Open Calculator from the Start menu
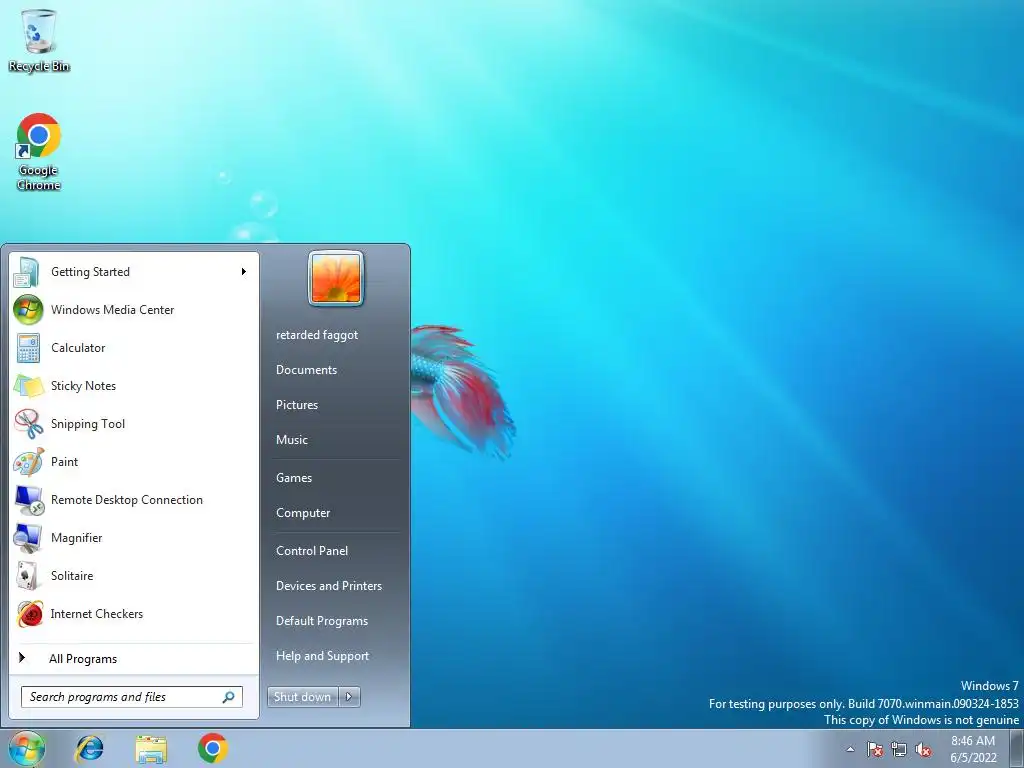1024x768 pixels. pyautogui.click(x=134, y=347)
